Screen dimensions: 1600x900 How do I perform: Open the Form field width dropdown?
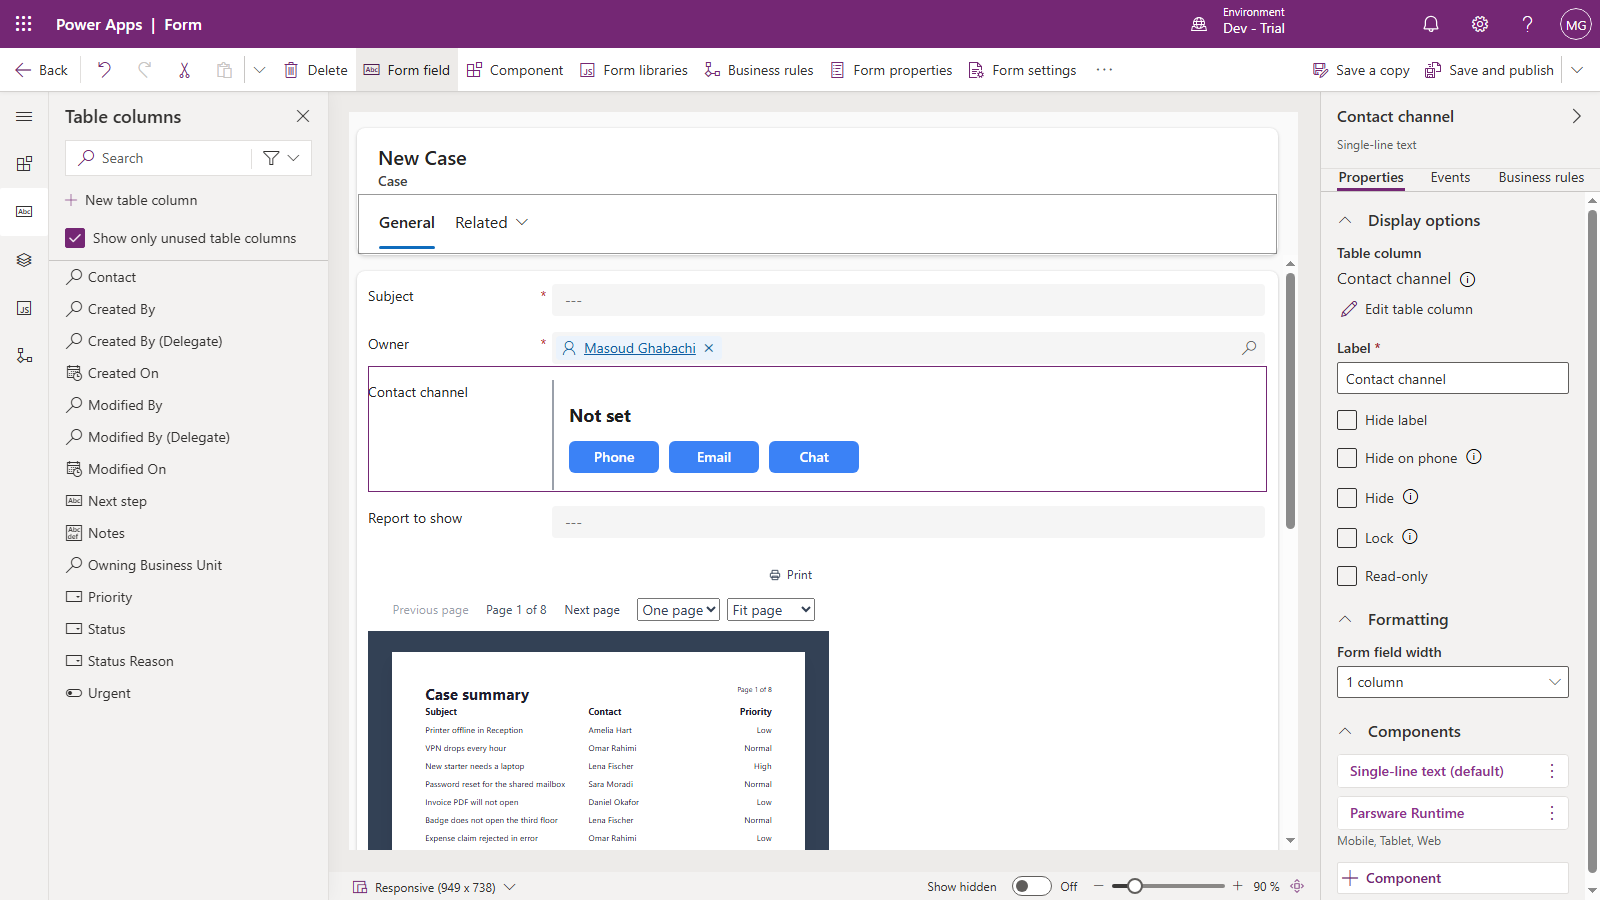(x=1452, y=682)
